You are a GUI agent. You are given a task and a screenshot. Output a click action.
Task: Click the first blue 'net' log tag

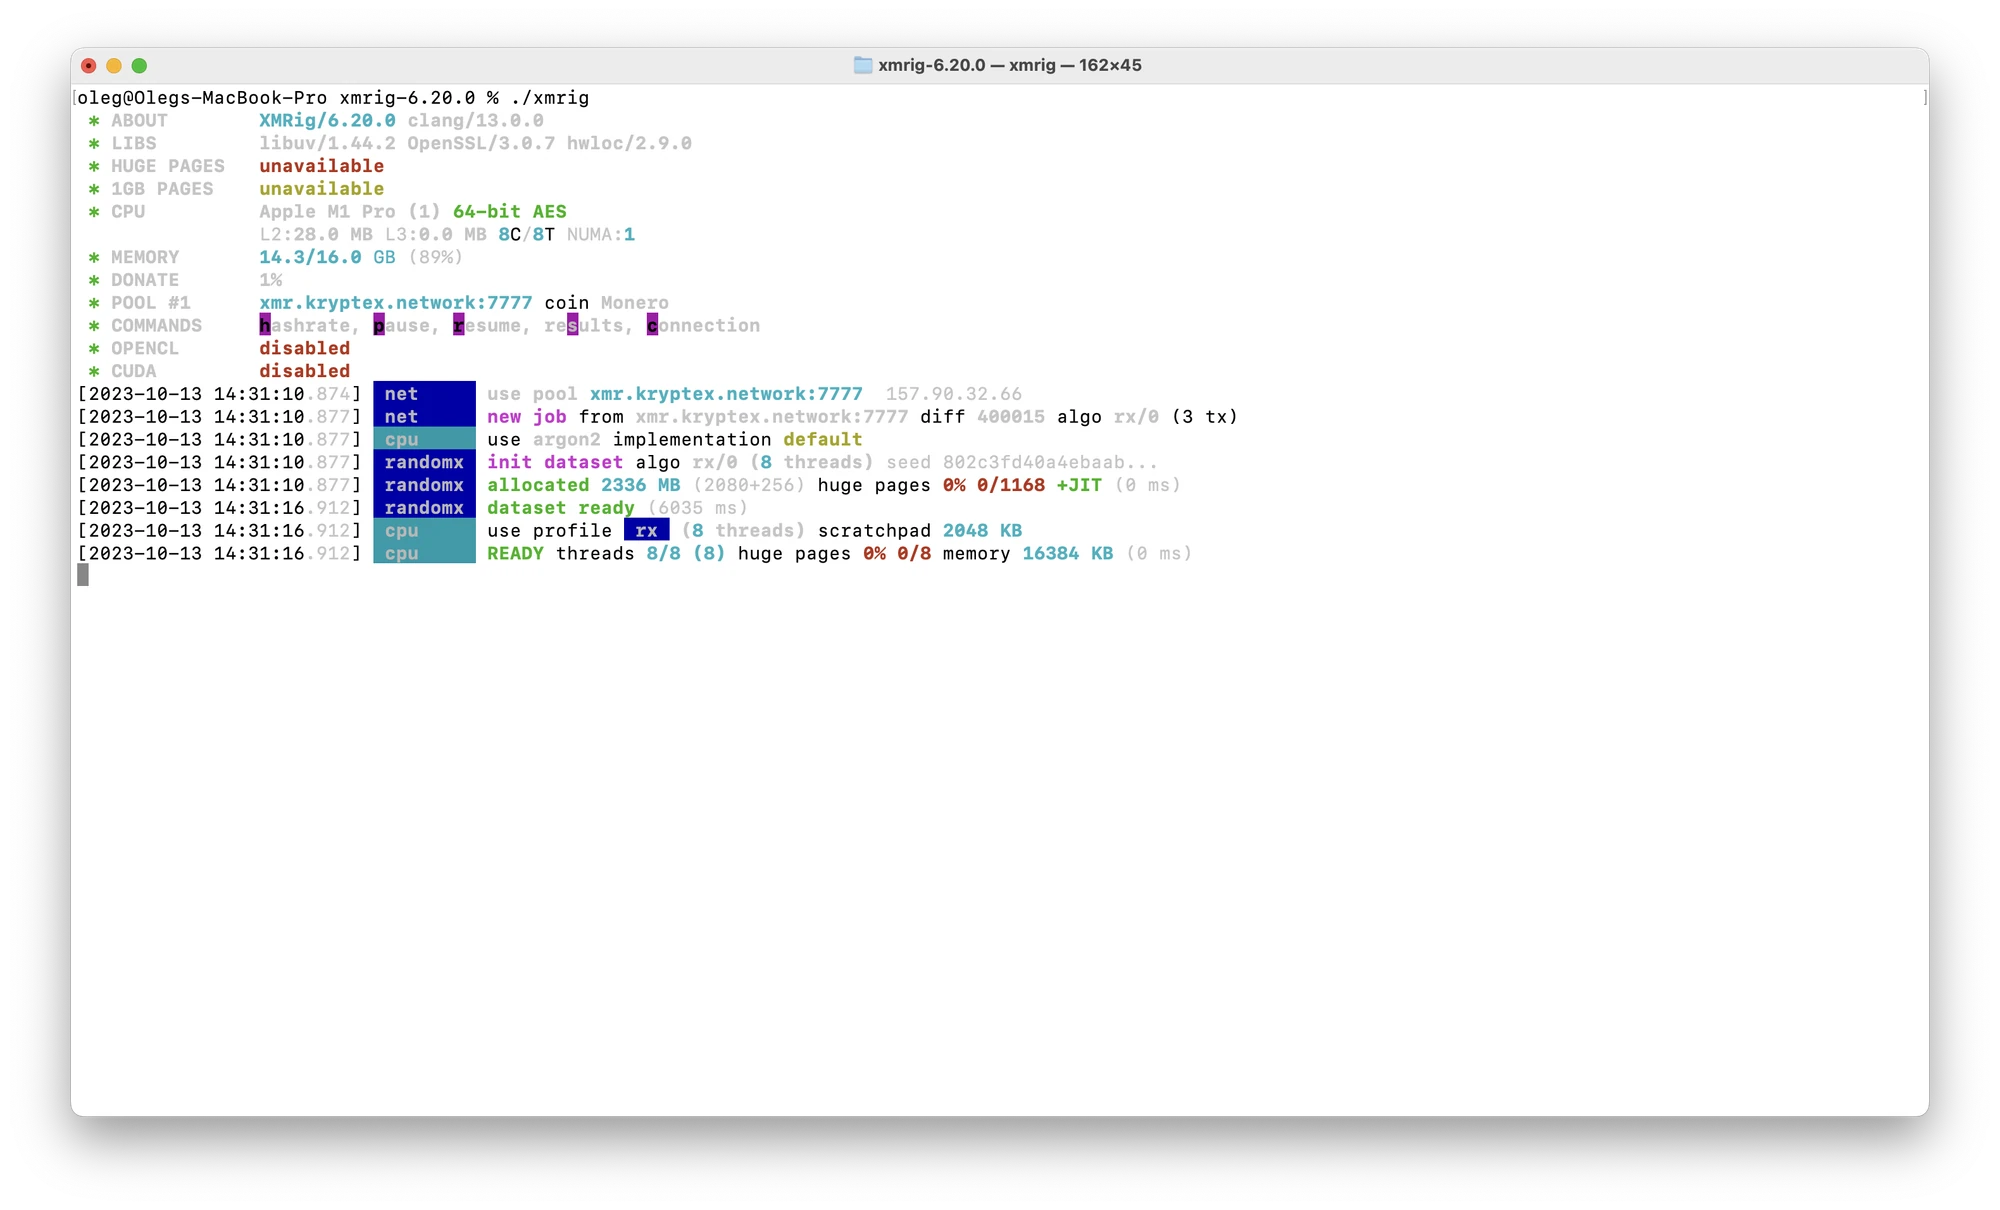click(423, 394)
